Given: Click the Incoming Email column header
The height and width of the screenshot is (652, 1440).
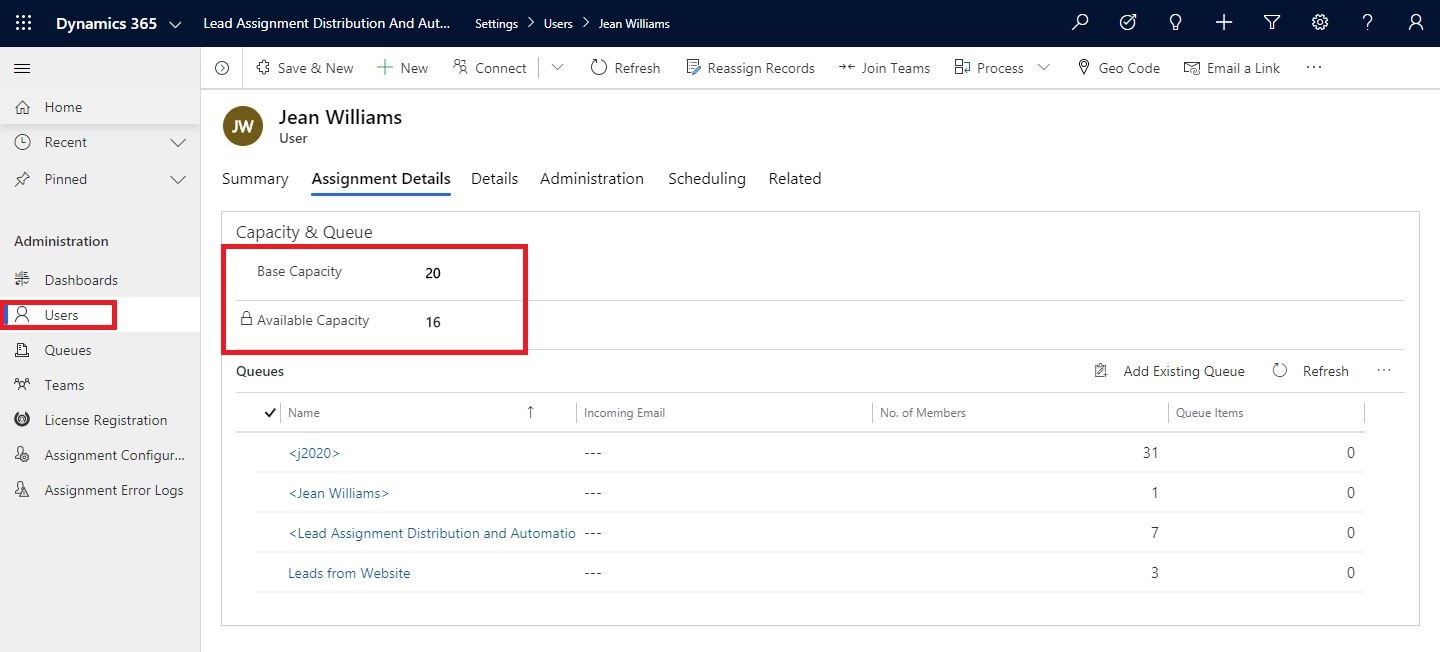Looking at the screenshot, I should (x=624, y=412).
